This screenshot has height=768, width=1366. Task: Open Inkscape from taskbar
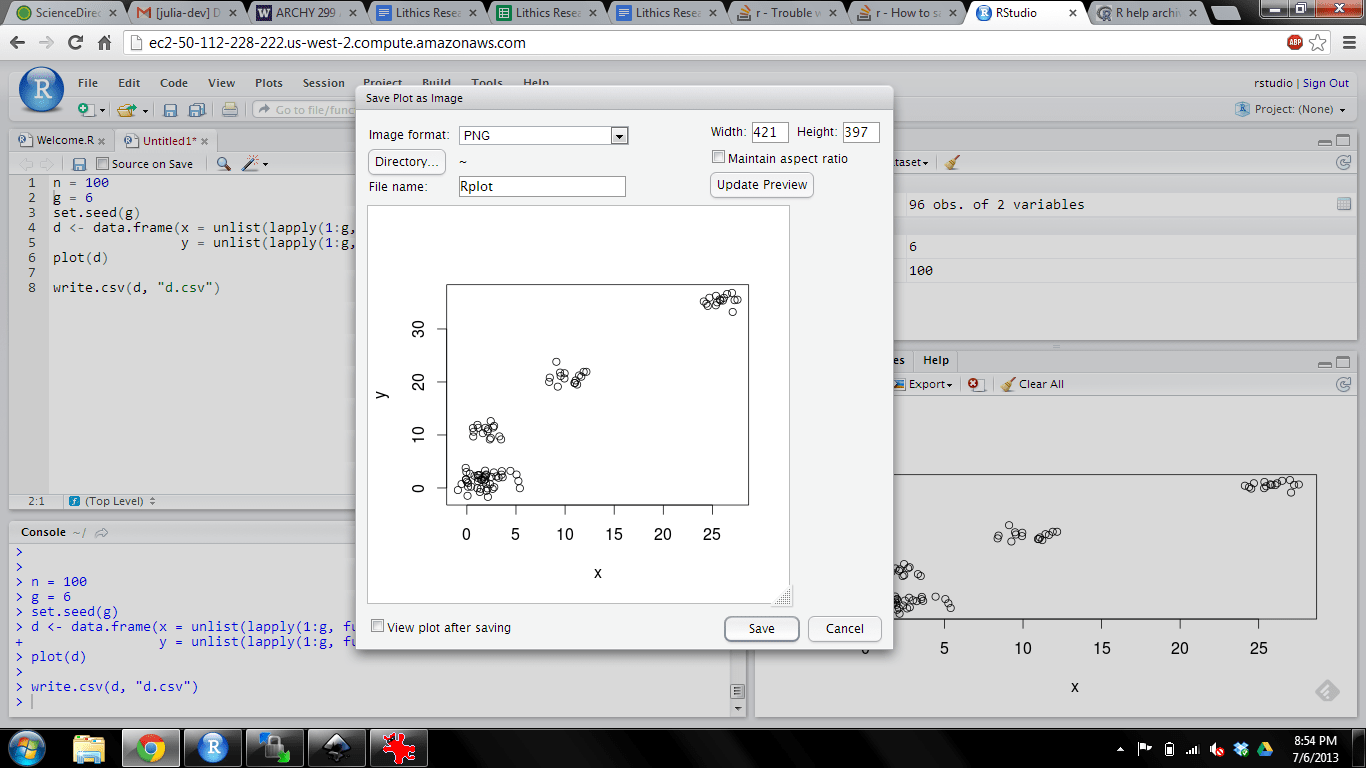pyautogui.click(x=335, y=748)
